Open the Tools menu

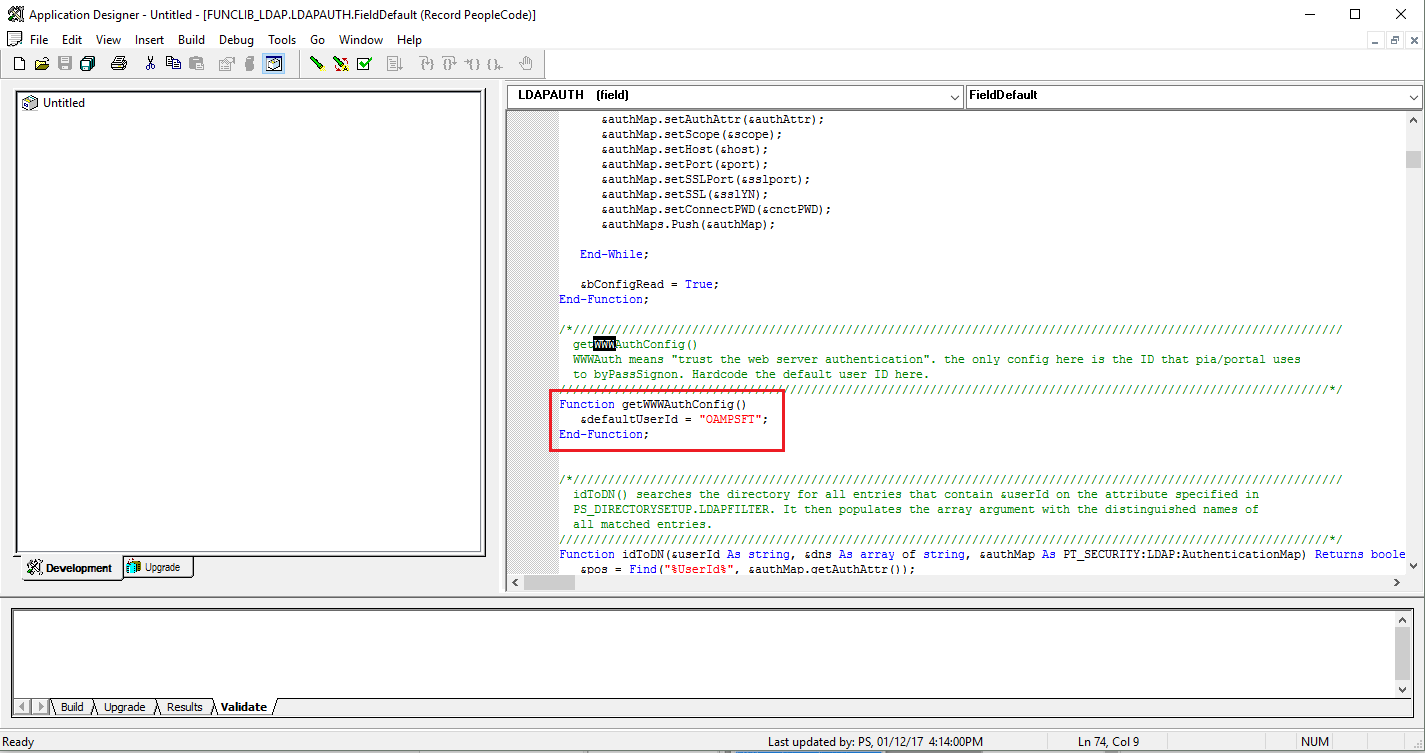(x=282, y=40)
